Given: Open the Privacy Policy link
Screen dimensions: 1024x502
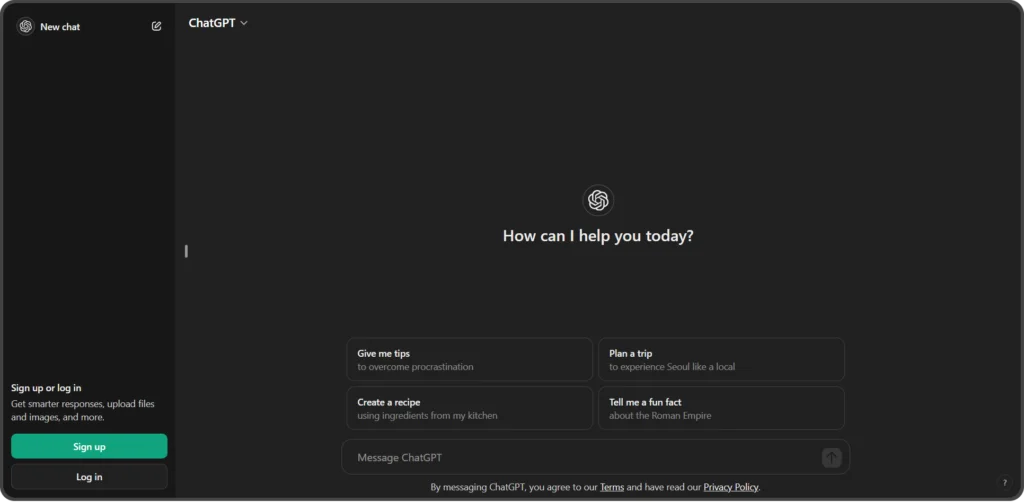Looking at the screenshot, I should click(731, 487).
